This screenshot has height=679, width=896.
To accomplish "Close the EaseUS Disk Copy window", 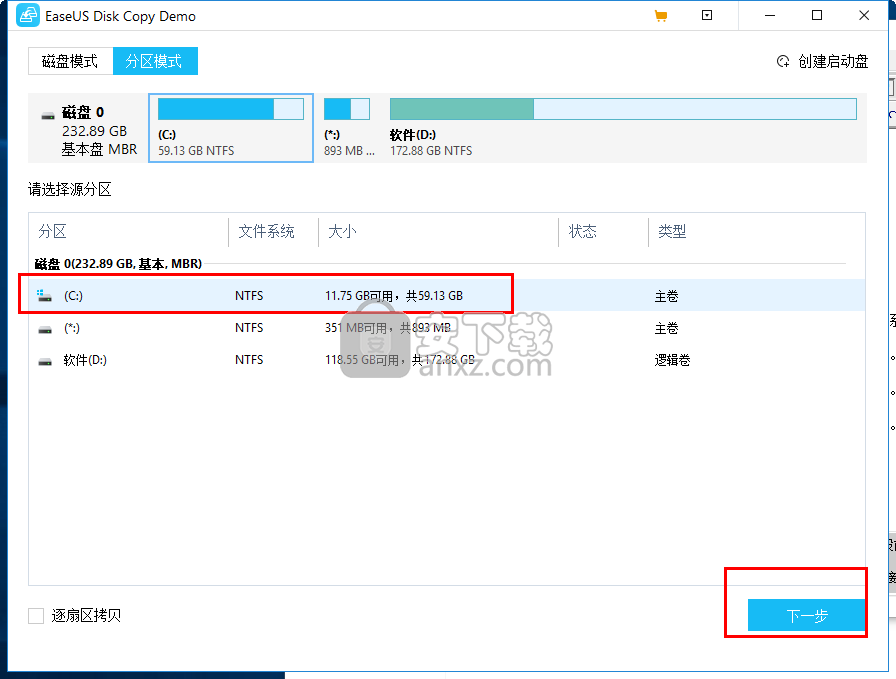I will [x=864, y=15].
